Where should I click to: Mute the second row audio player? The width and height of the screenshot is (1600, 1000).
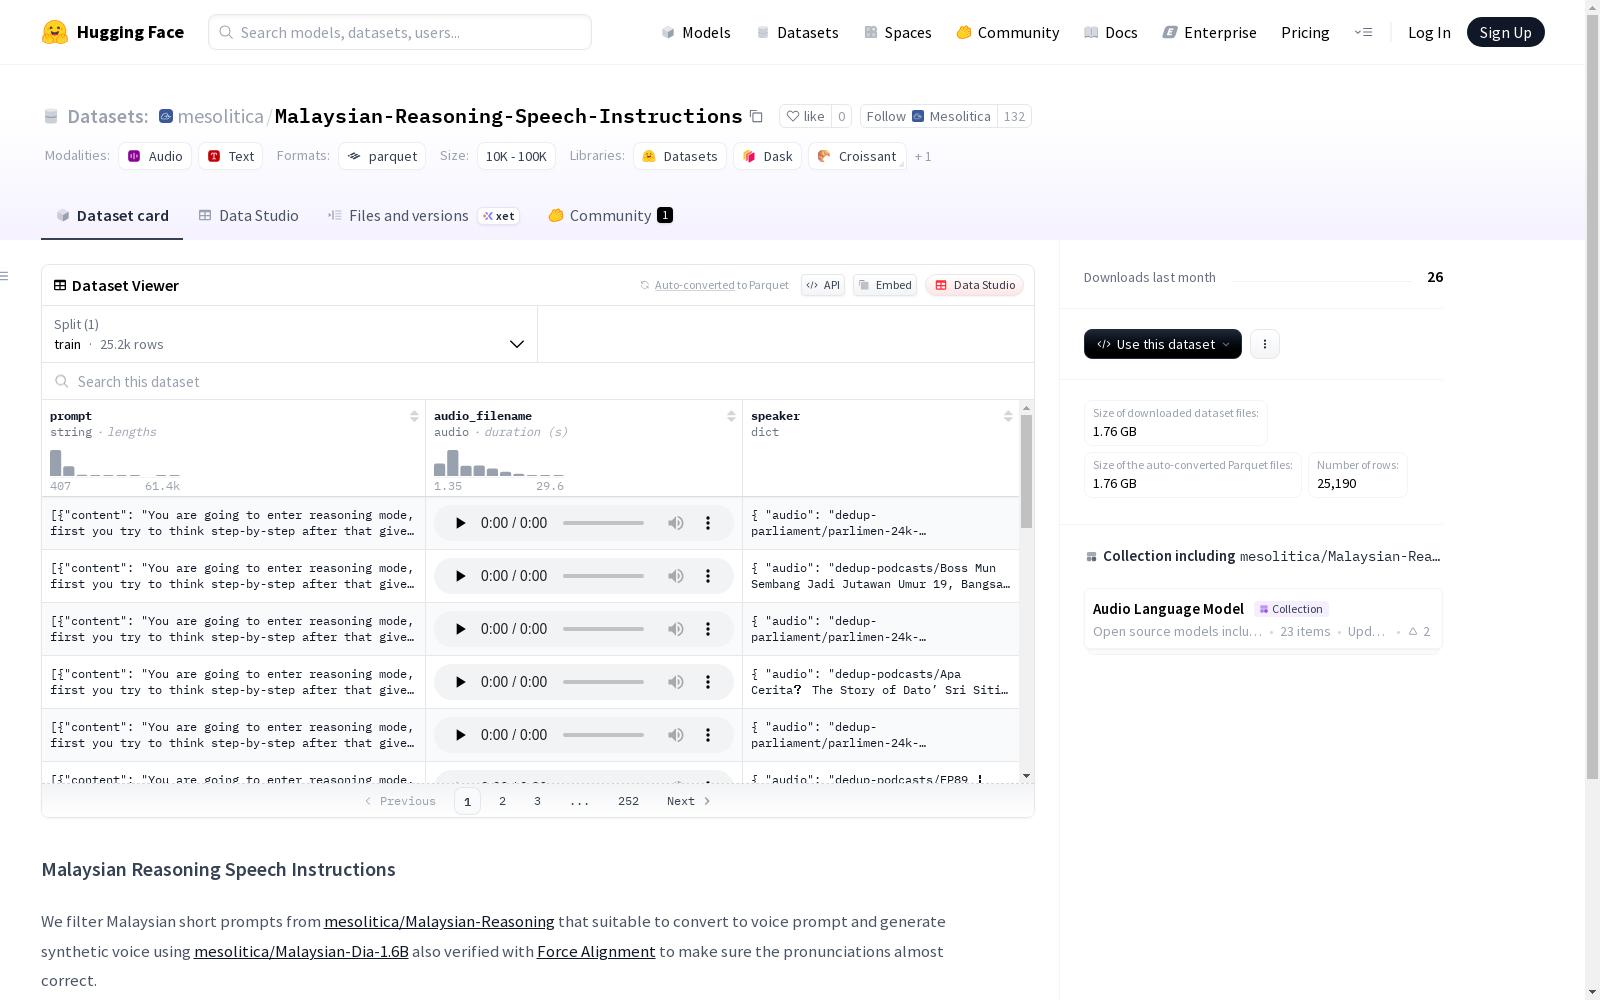pos(676,576)
